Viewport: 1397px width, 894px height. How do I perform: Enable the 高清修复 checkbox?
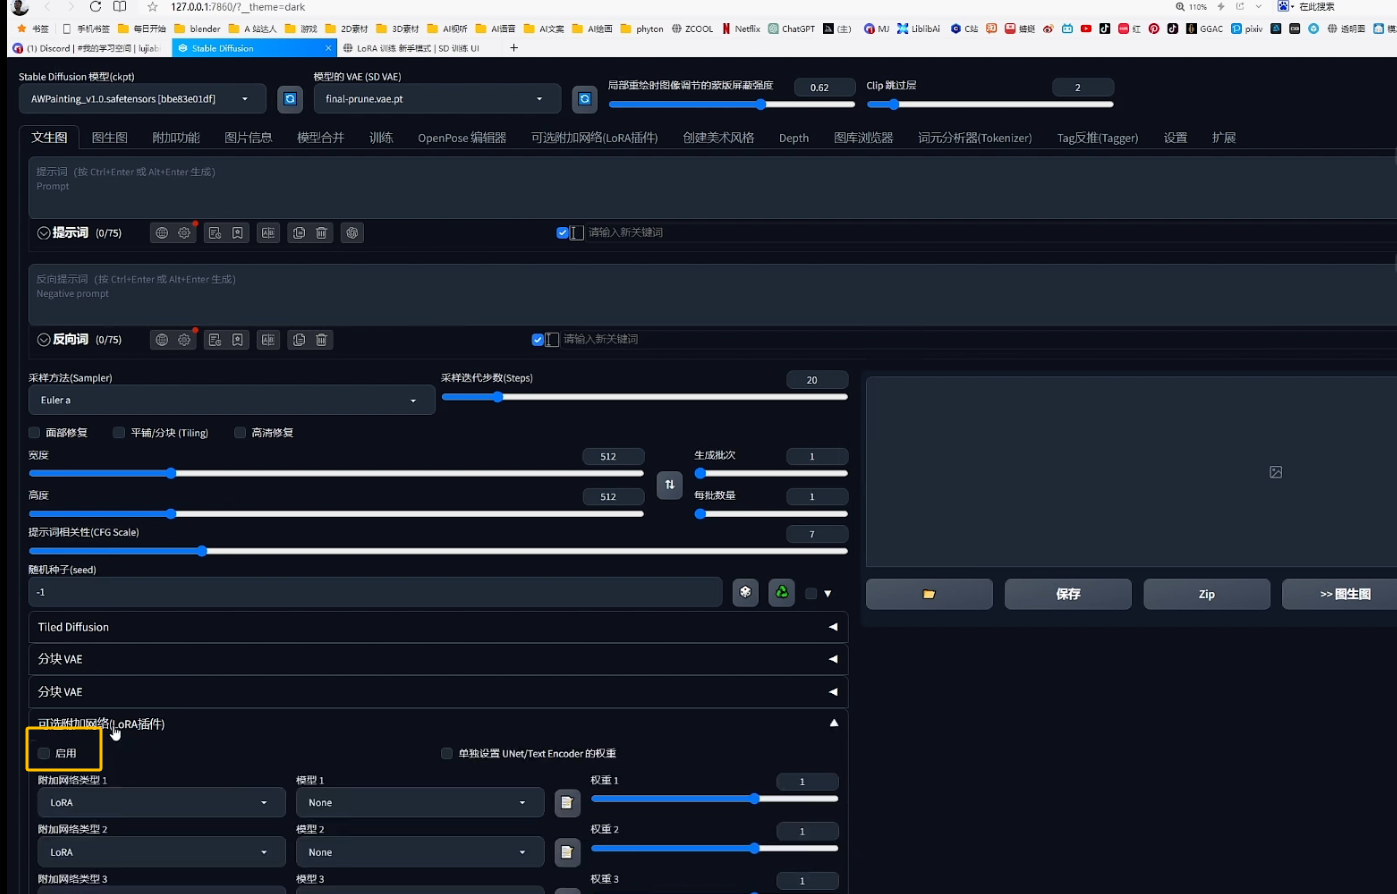240,433
